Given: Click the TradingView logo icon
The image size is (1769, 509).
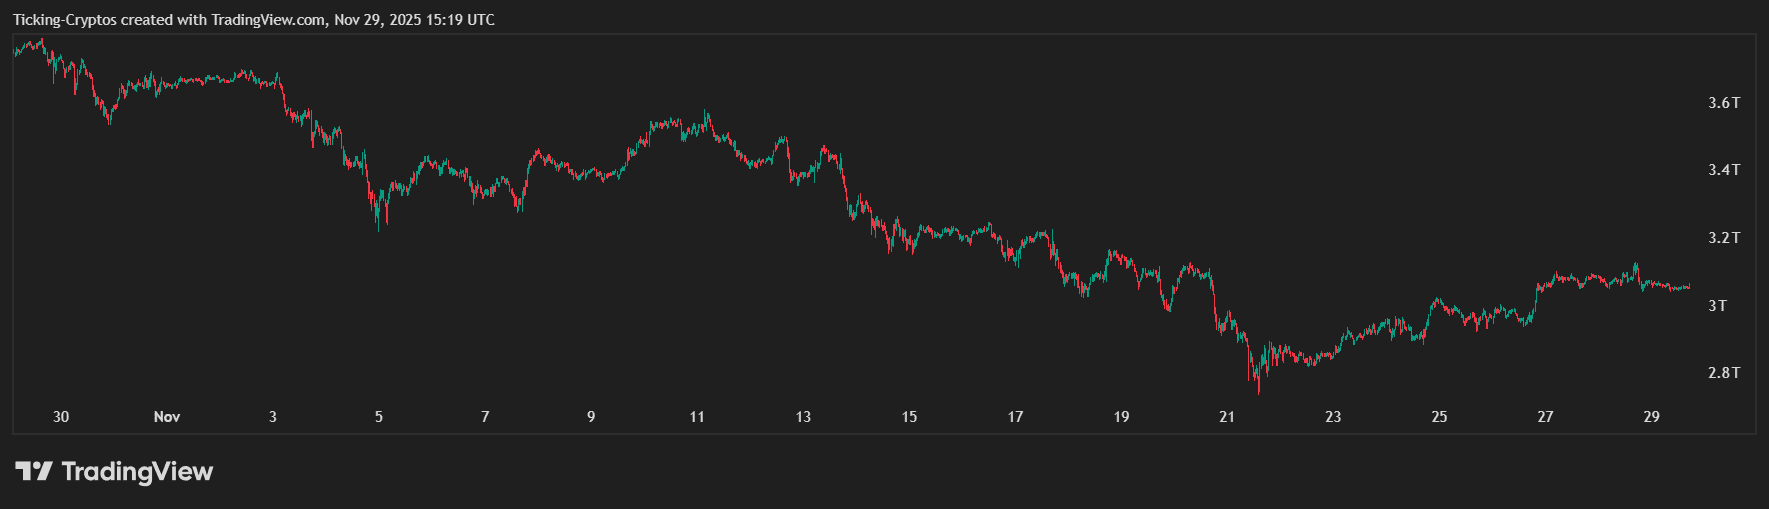Looking at the screenshot, I should click(x=33, y=471).
